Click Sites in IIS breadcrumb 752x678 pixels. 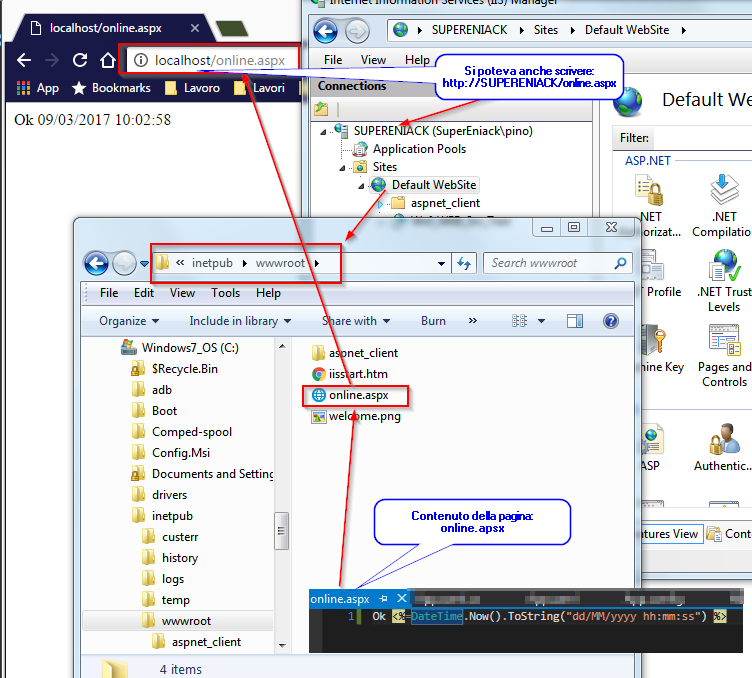tap(546, 30)
